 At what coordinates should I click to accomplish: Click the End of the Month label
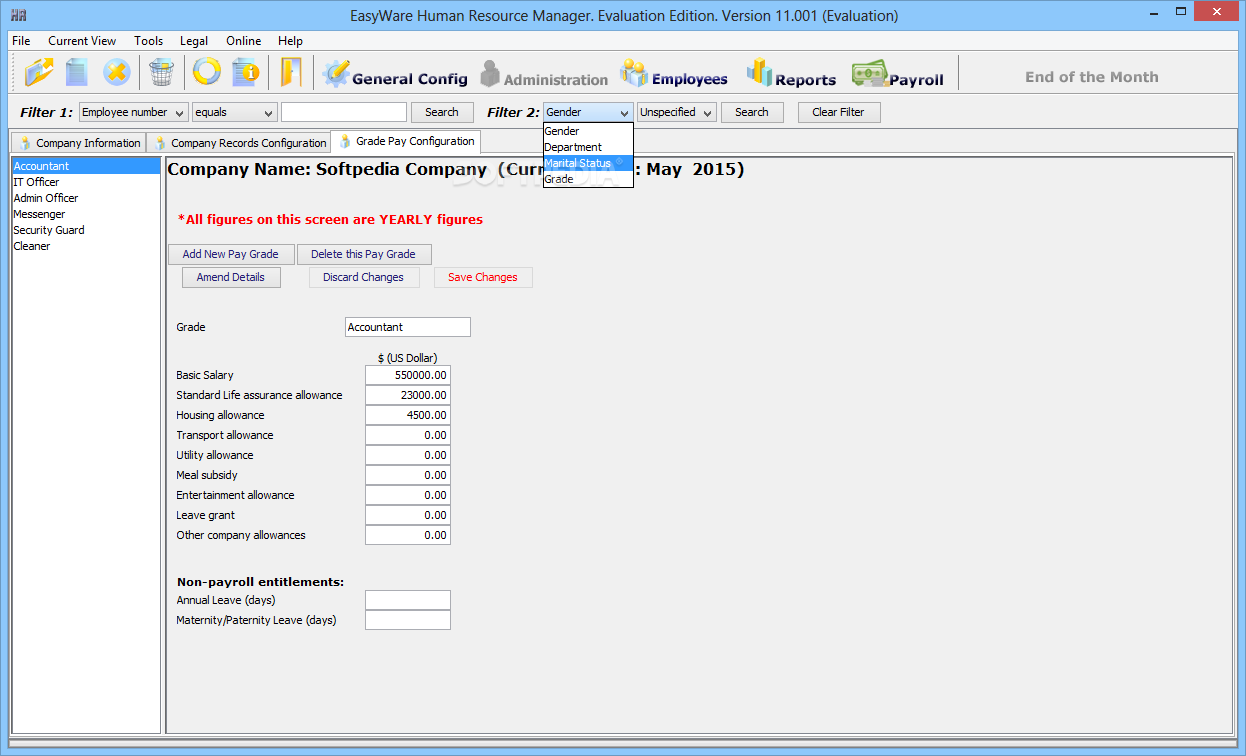coord(1092,77)
